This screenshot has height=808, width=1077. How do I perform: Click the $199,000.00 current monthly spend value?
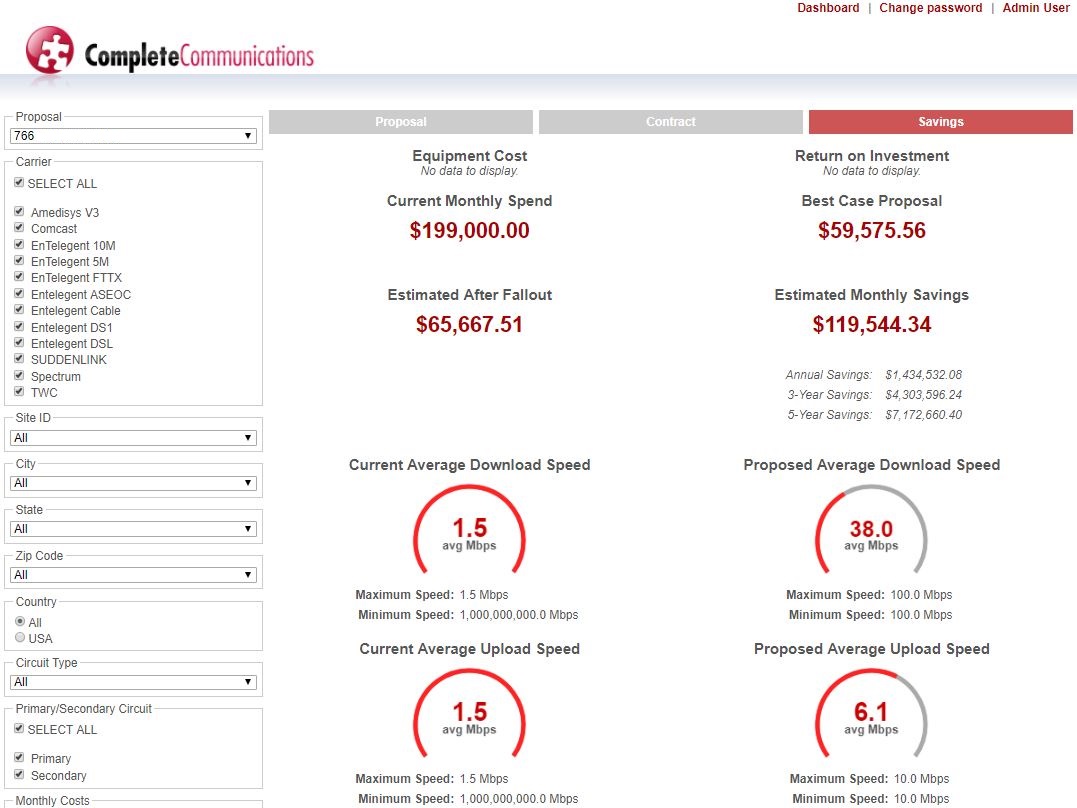pos(469,230)
